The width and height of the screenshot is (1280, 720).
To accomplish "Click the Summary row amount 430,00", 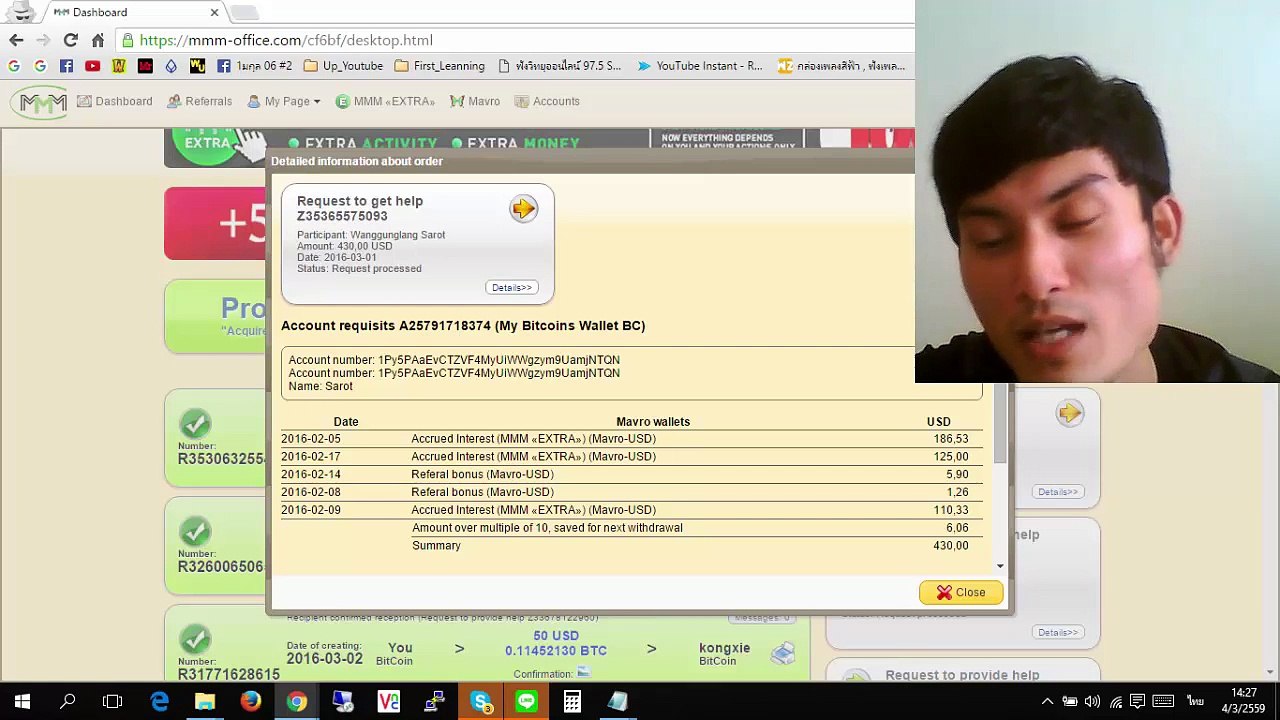I will click(950, 546).
